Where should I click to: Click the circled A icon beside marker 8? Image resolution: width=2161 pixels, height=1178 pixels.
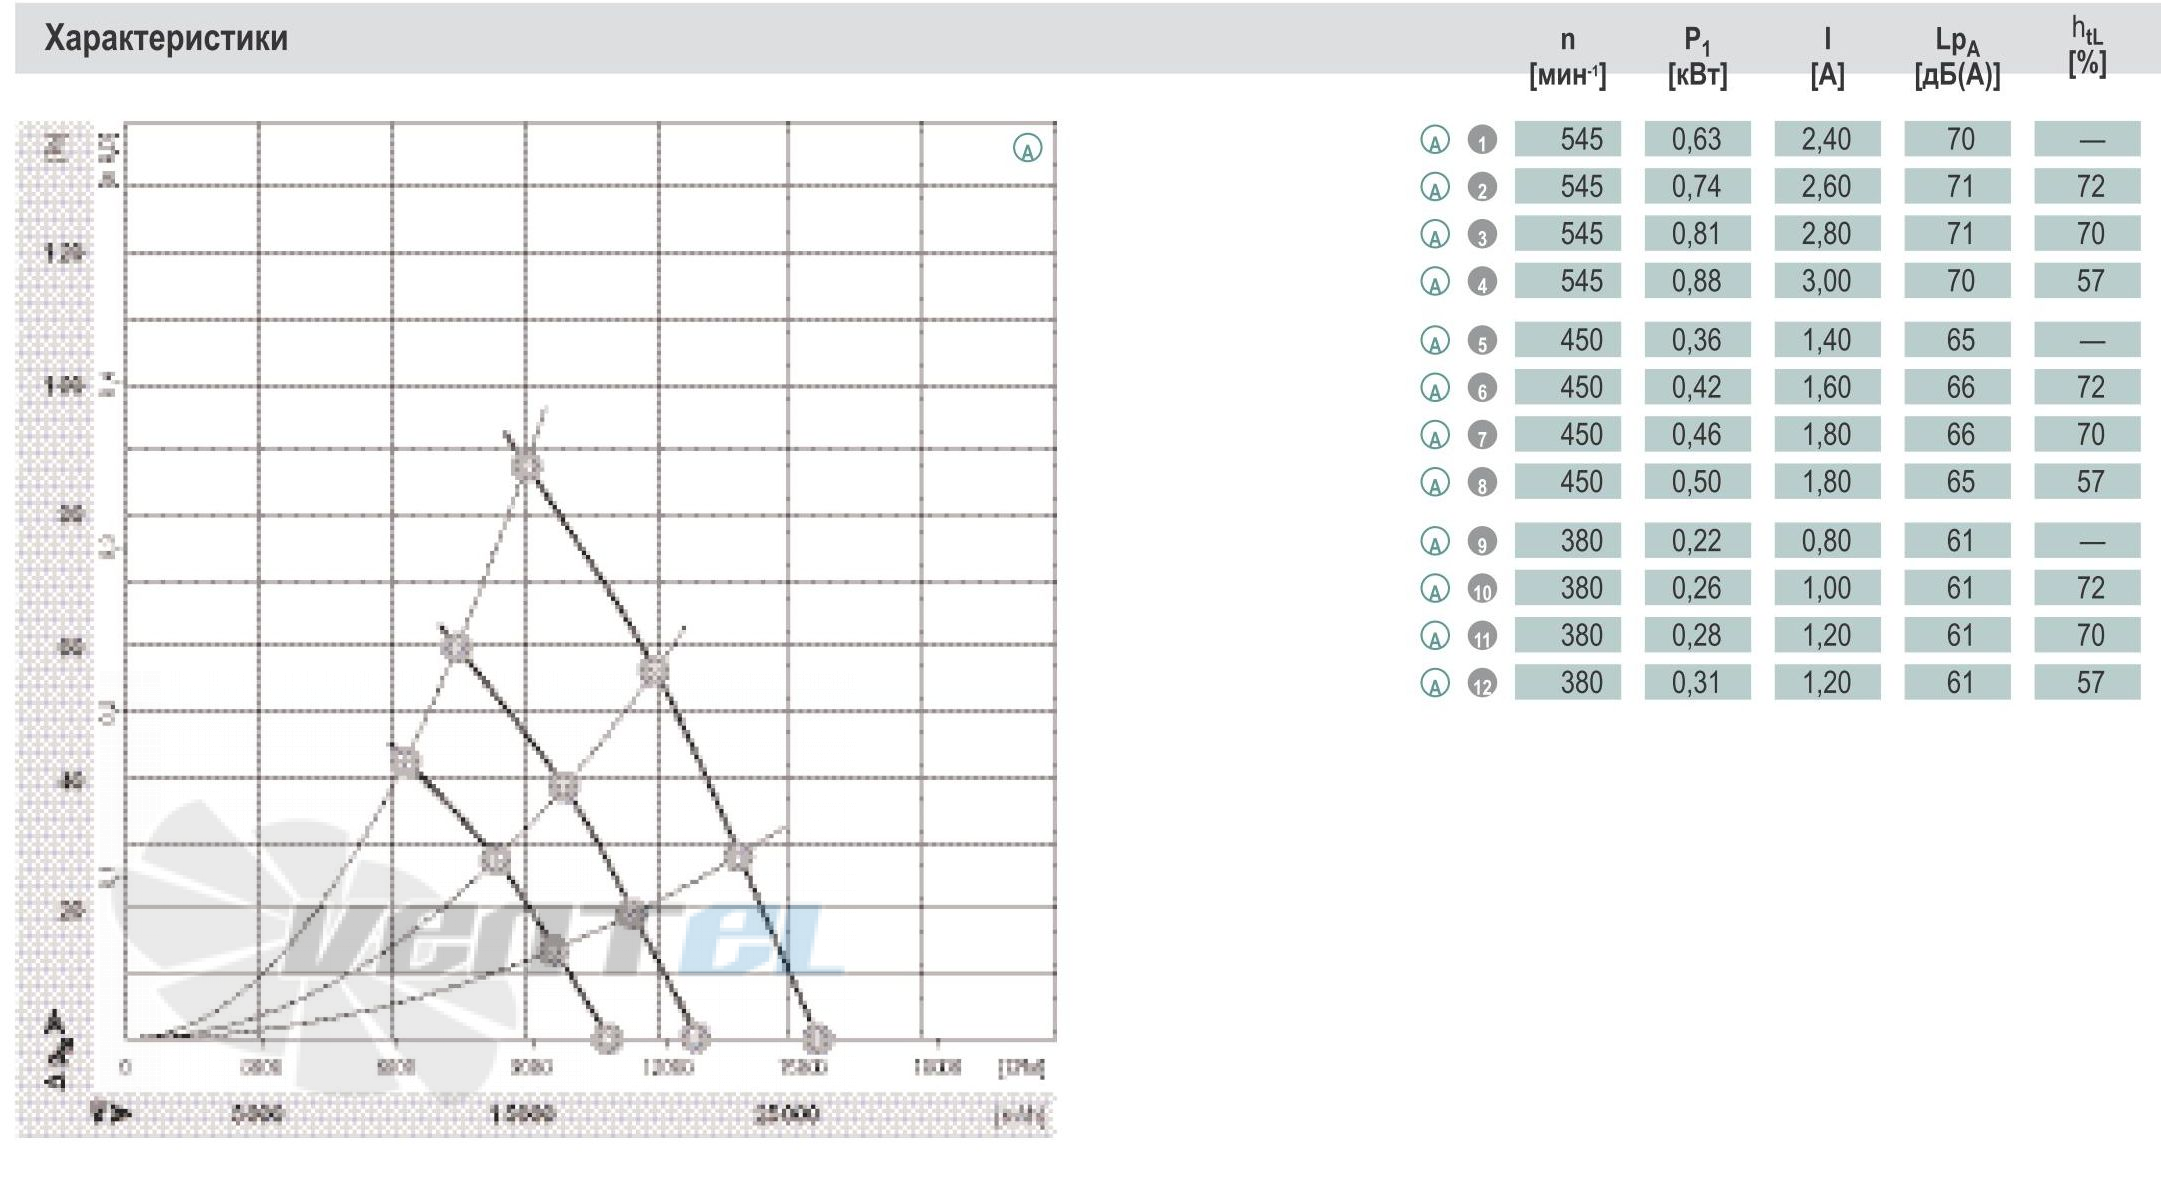point(1435,483)
